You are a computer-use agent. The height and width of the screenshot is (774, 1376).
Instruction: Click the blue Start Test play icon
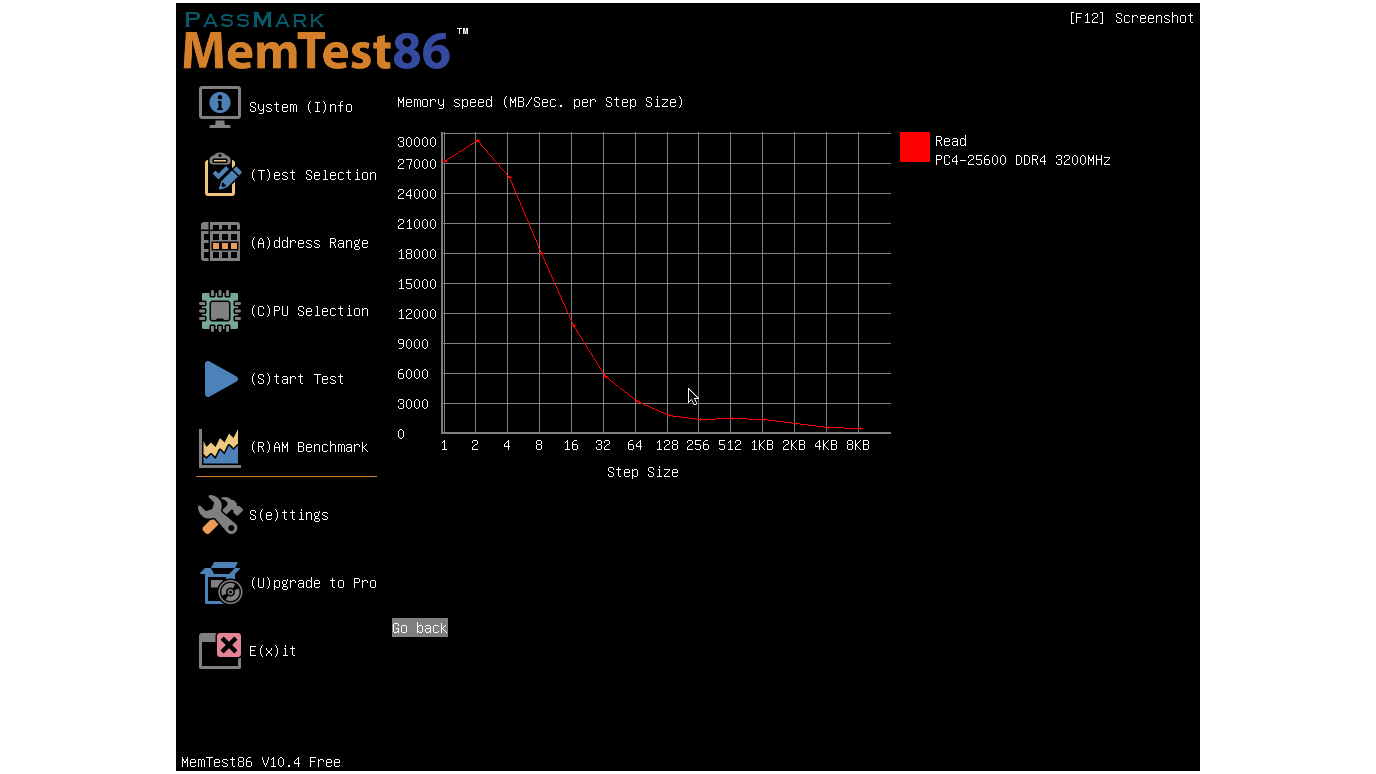(x=221, y=379)
